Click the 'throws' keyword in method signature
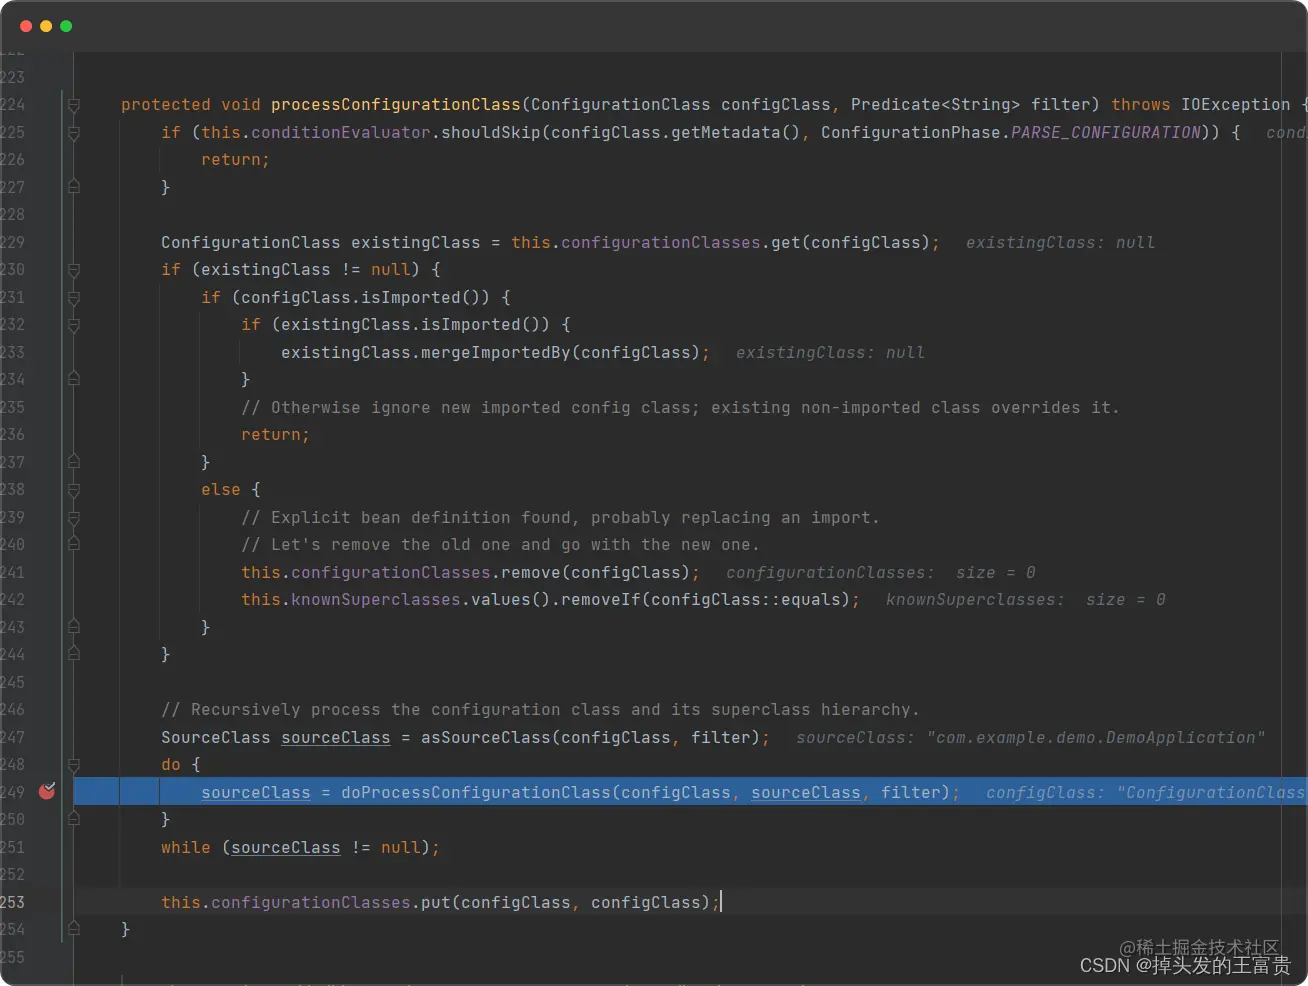Viewport: 1308px width, 986px height. (x=1141, y=104)
